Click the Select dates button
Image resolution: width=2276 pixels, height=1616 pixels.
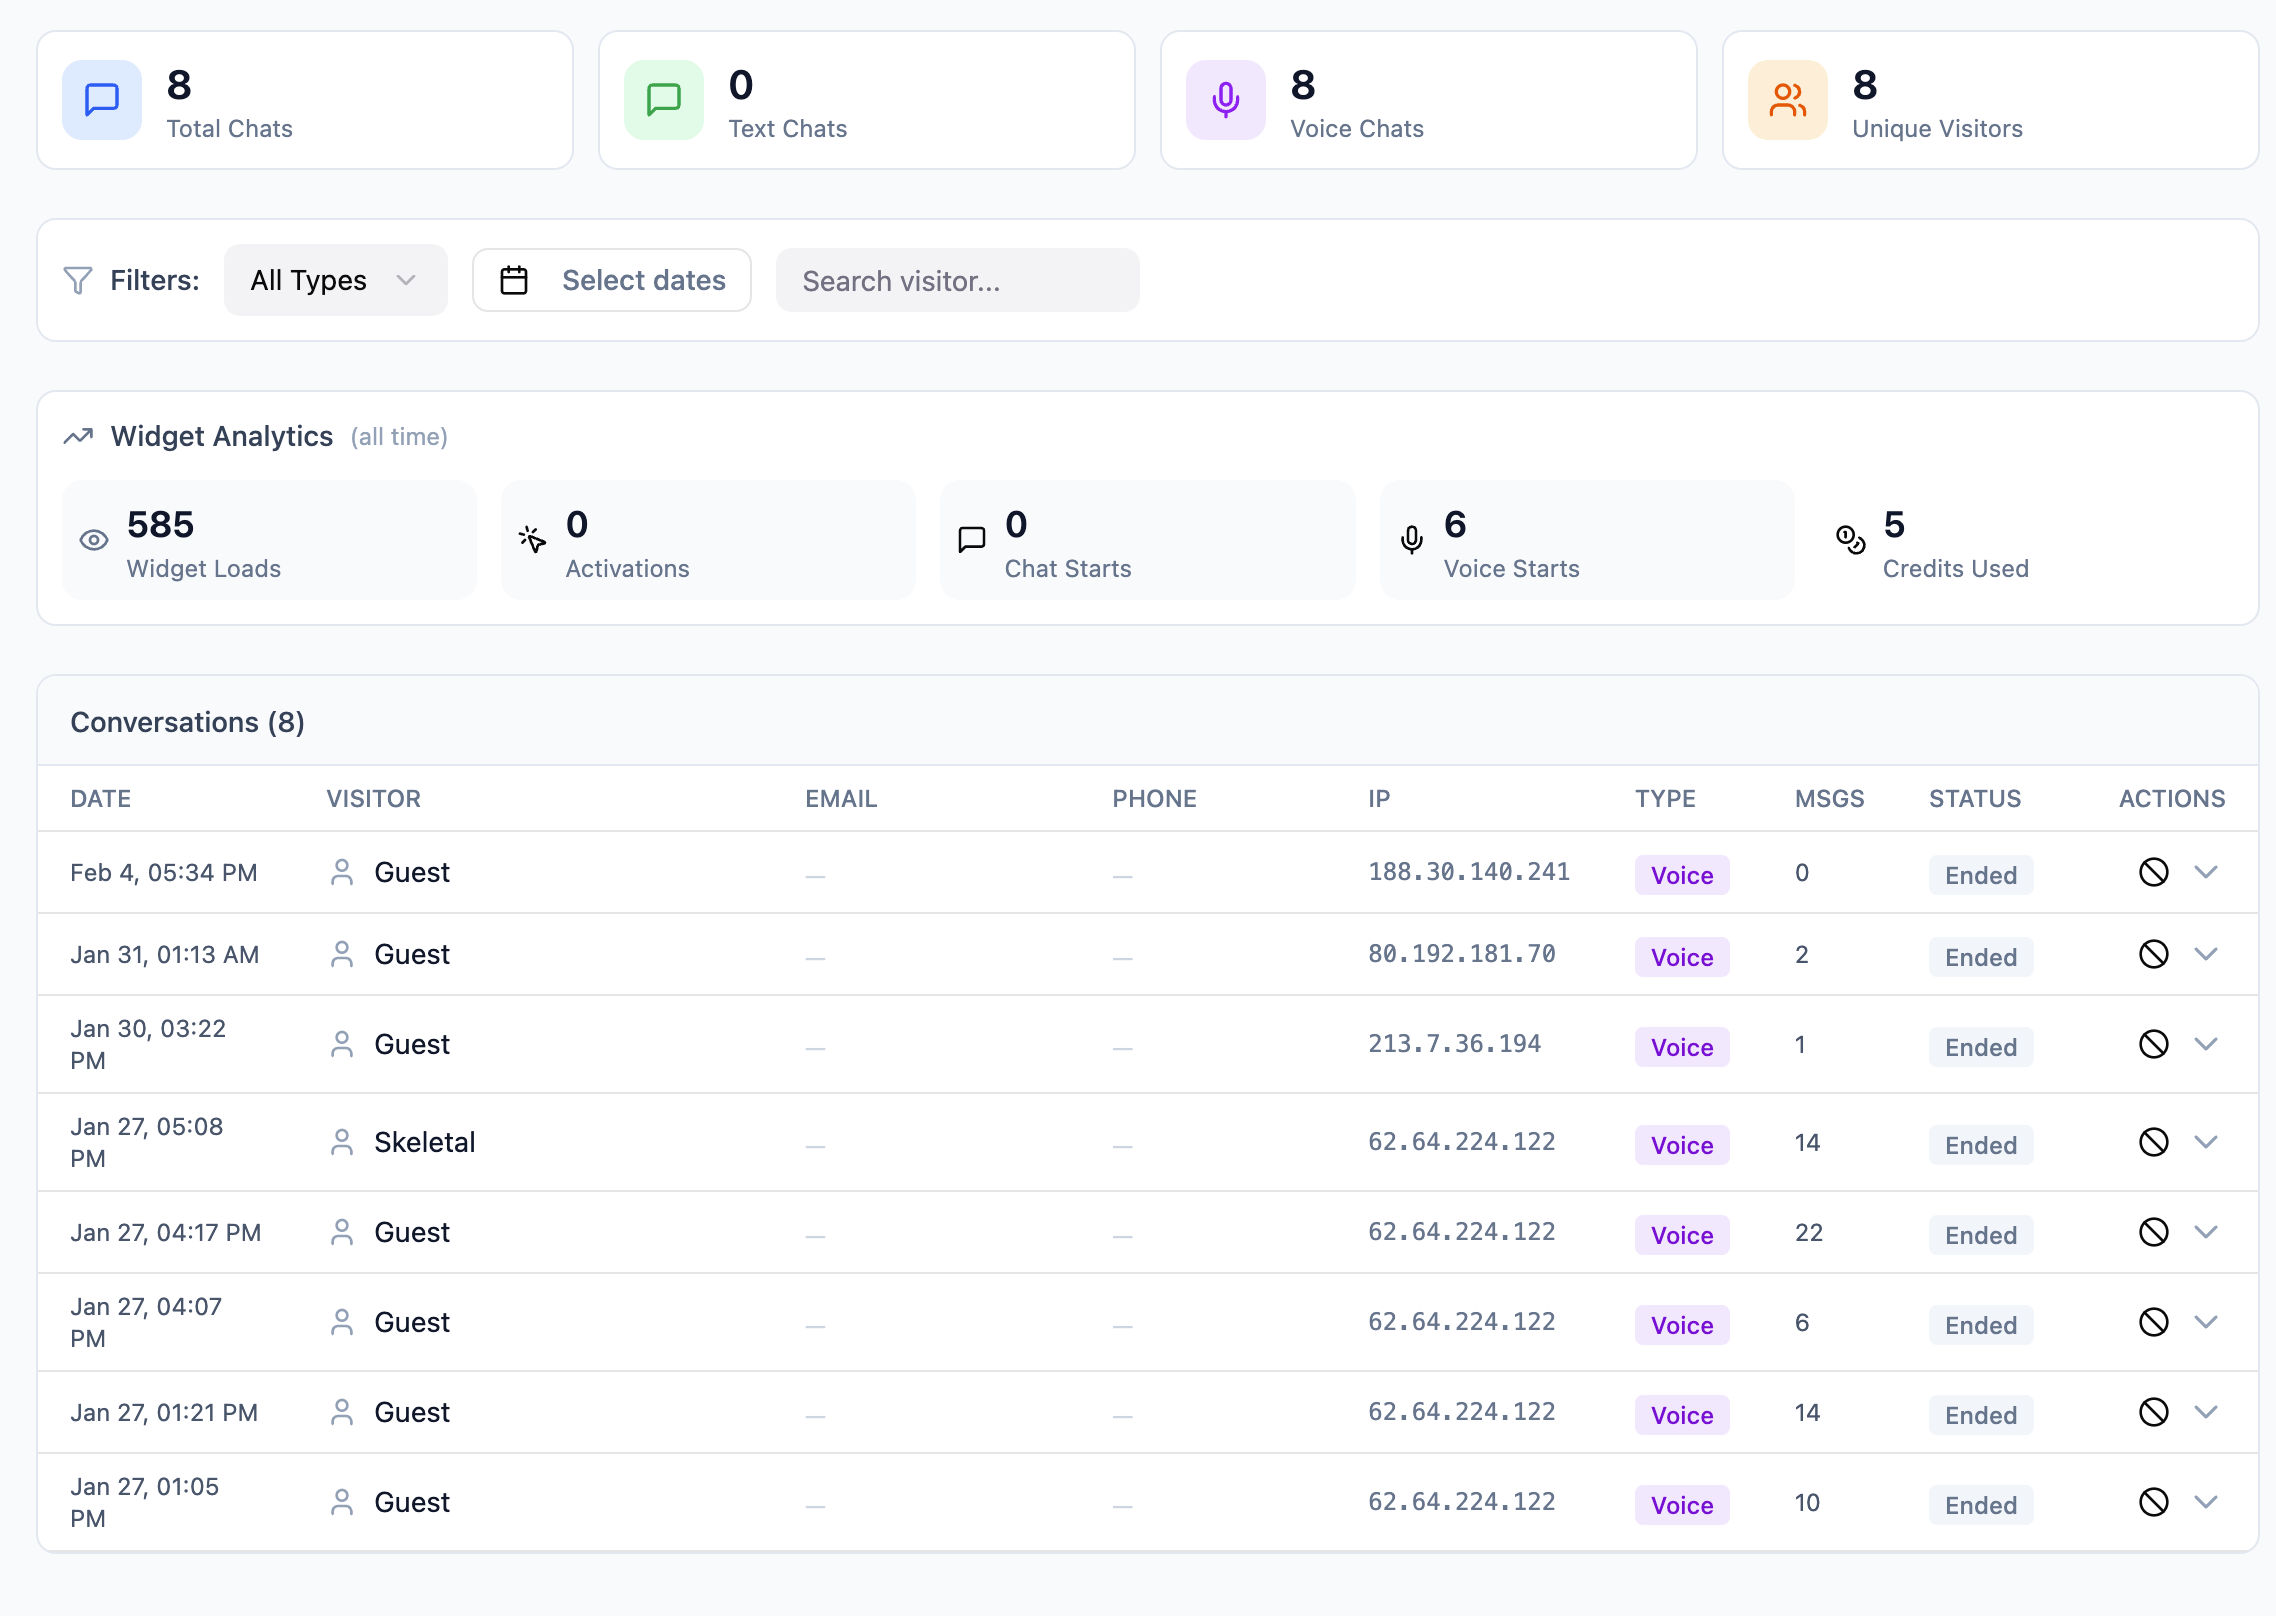612,280
